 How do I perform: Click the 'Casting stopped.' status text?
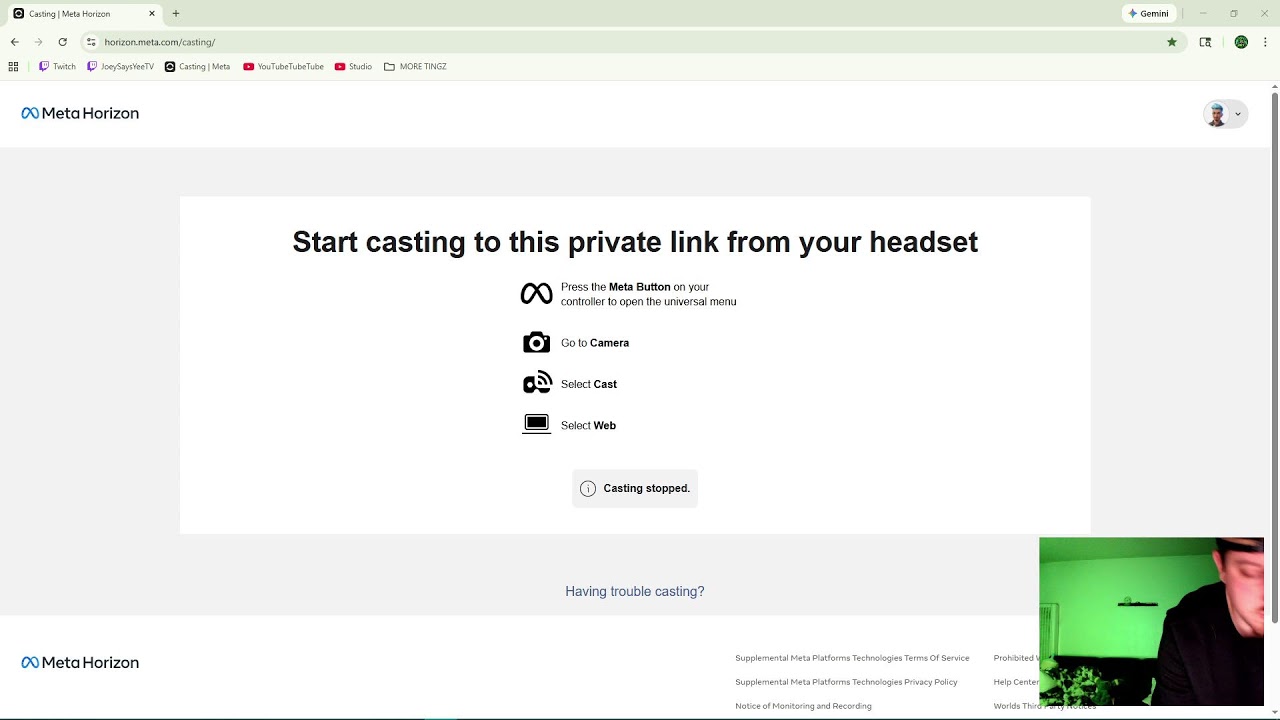(x=647, y=488)
